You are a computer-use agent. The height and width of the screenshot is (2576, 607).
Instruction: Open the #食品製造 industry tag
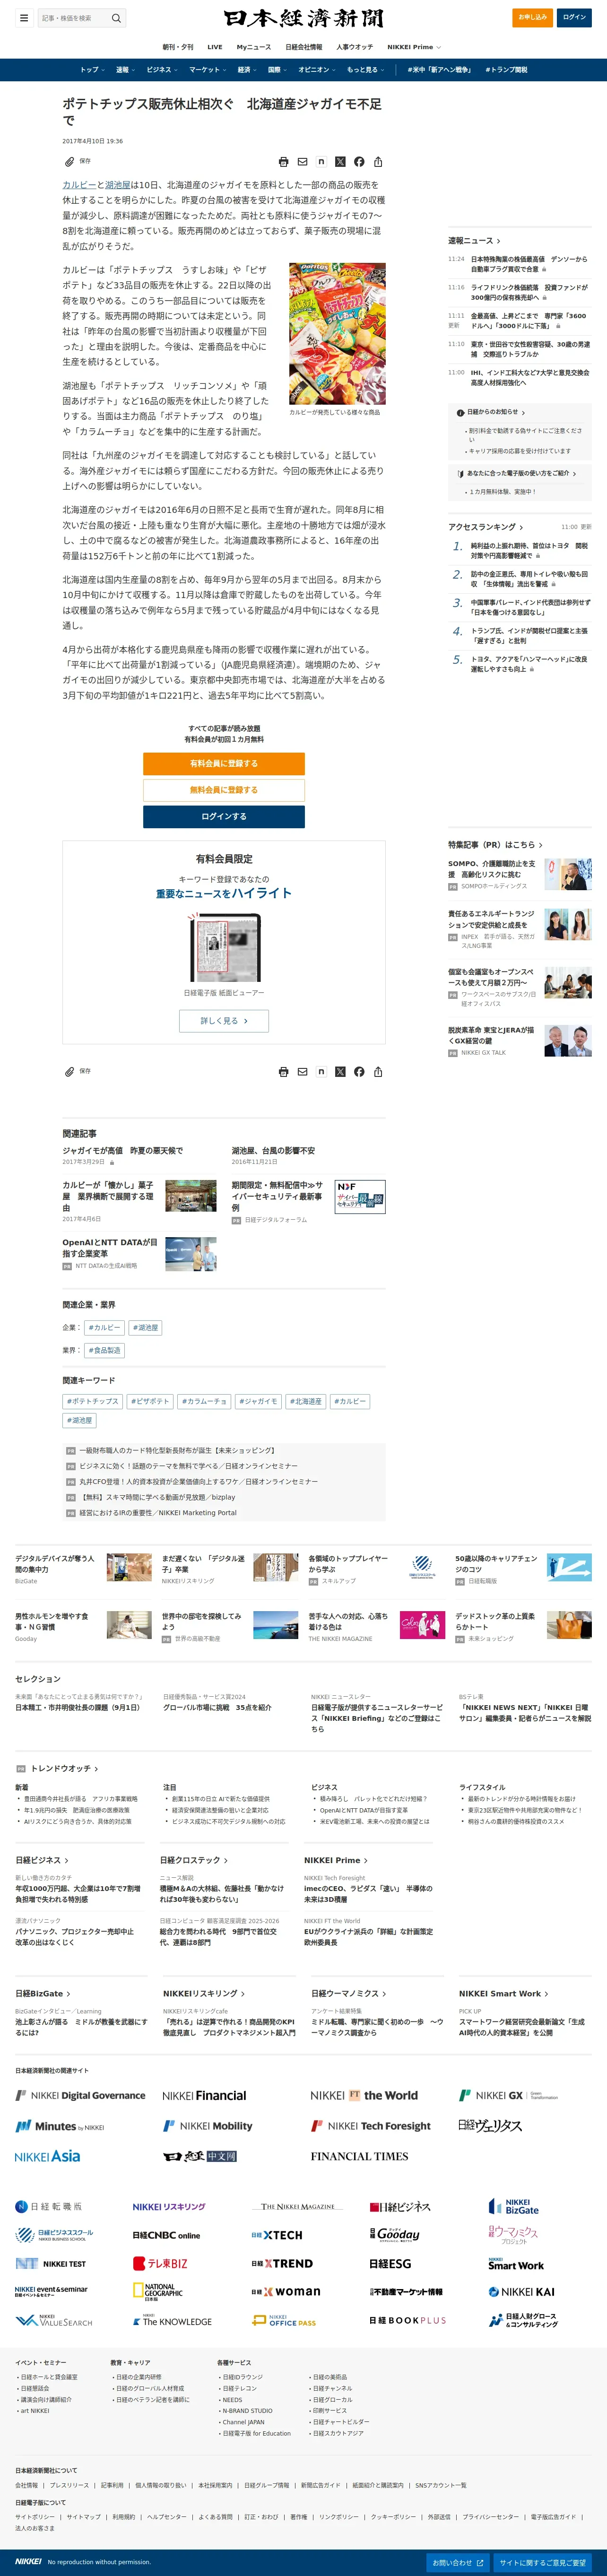[104, 1350]
